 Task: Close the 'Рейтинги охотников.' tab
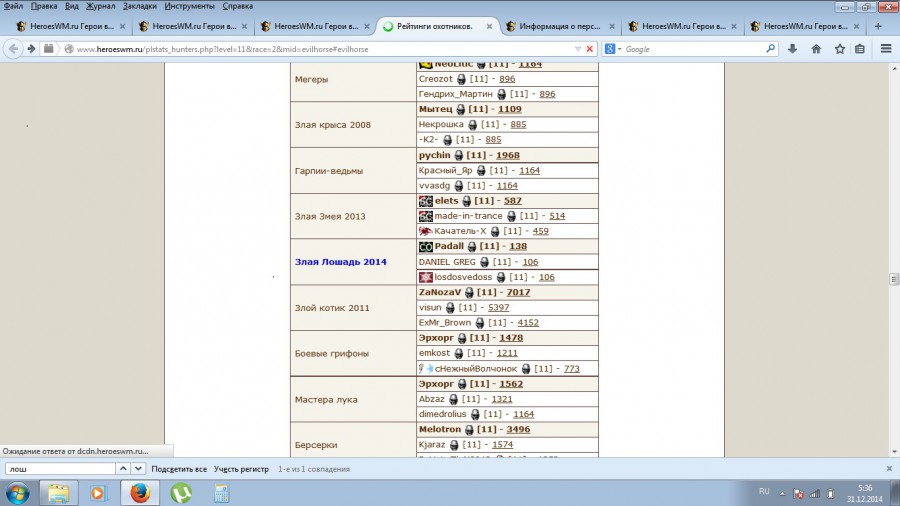click(489, 26)
